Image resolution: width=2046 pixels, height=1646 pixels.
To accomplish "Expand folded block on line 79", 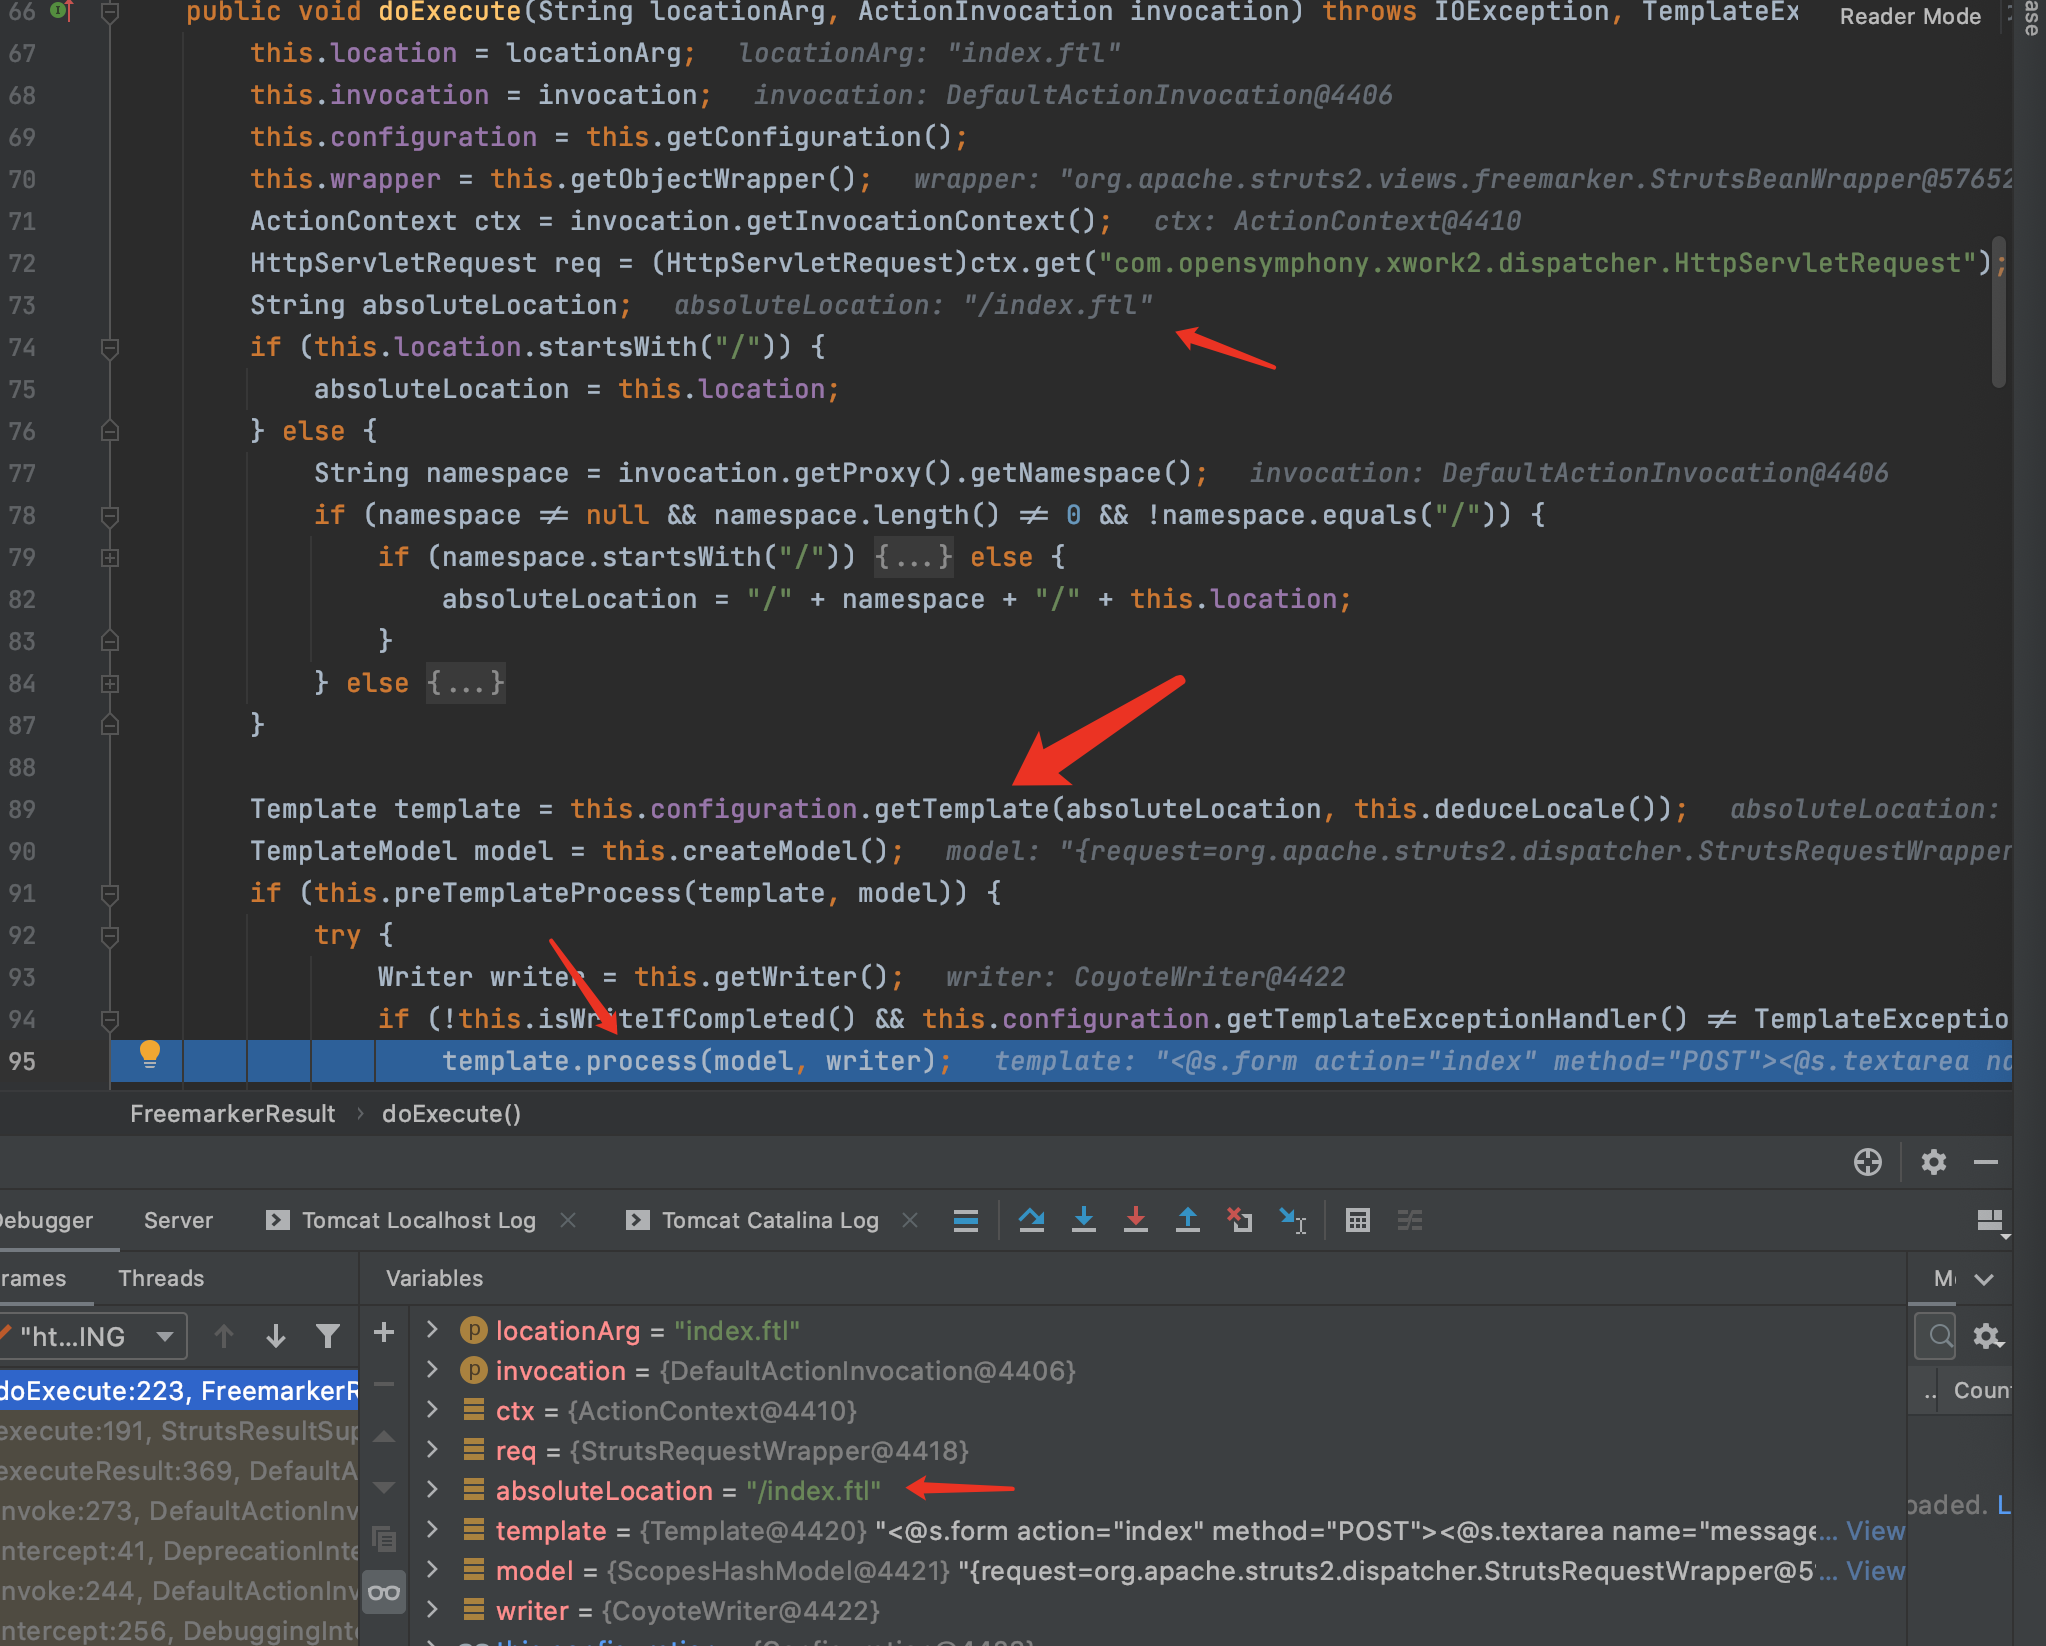I will coord(110,557).
